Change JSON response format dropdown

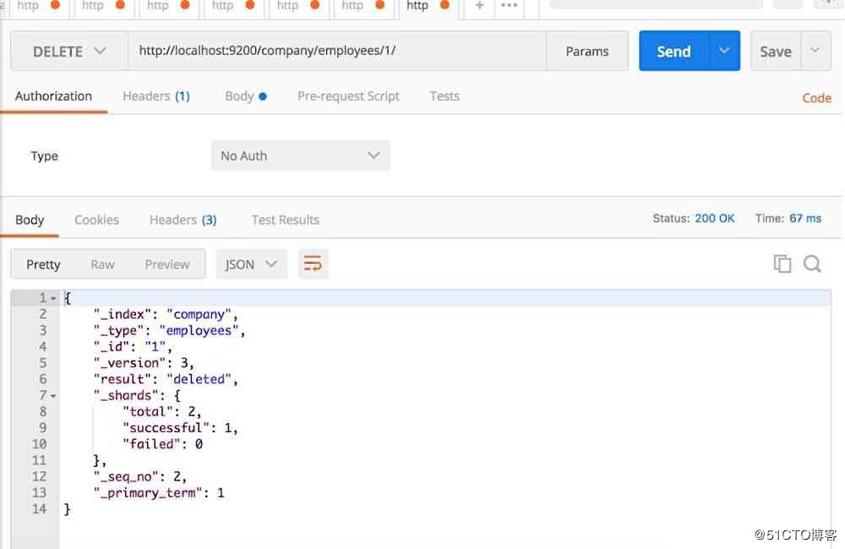tap(252, 264)
